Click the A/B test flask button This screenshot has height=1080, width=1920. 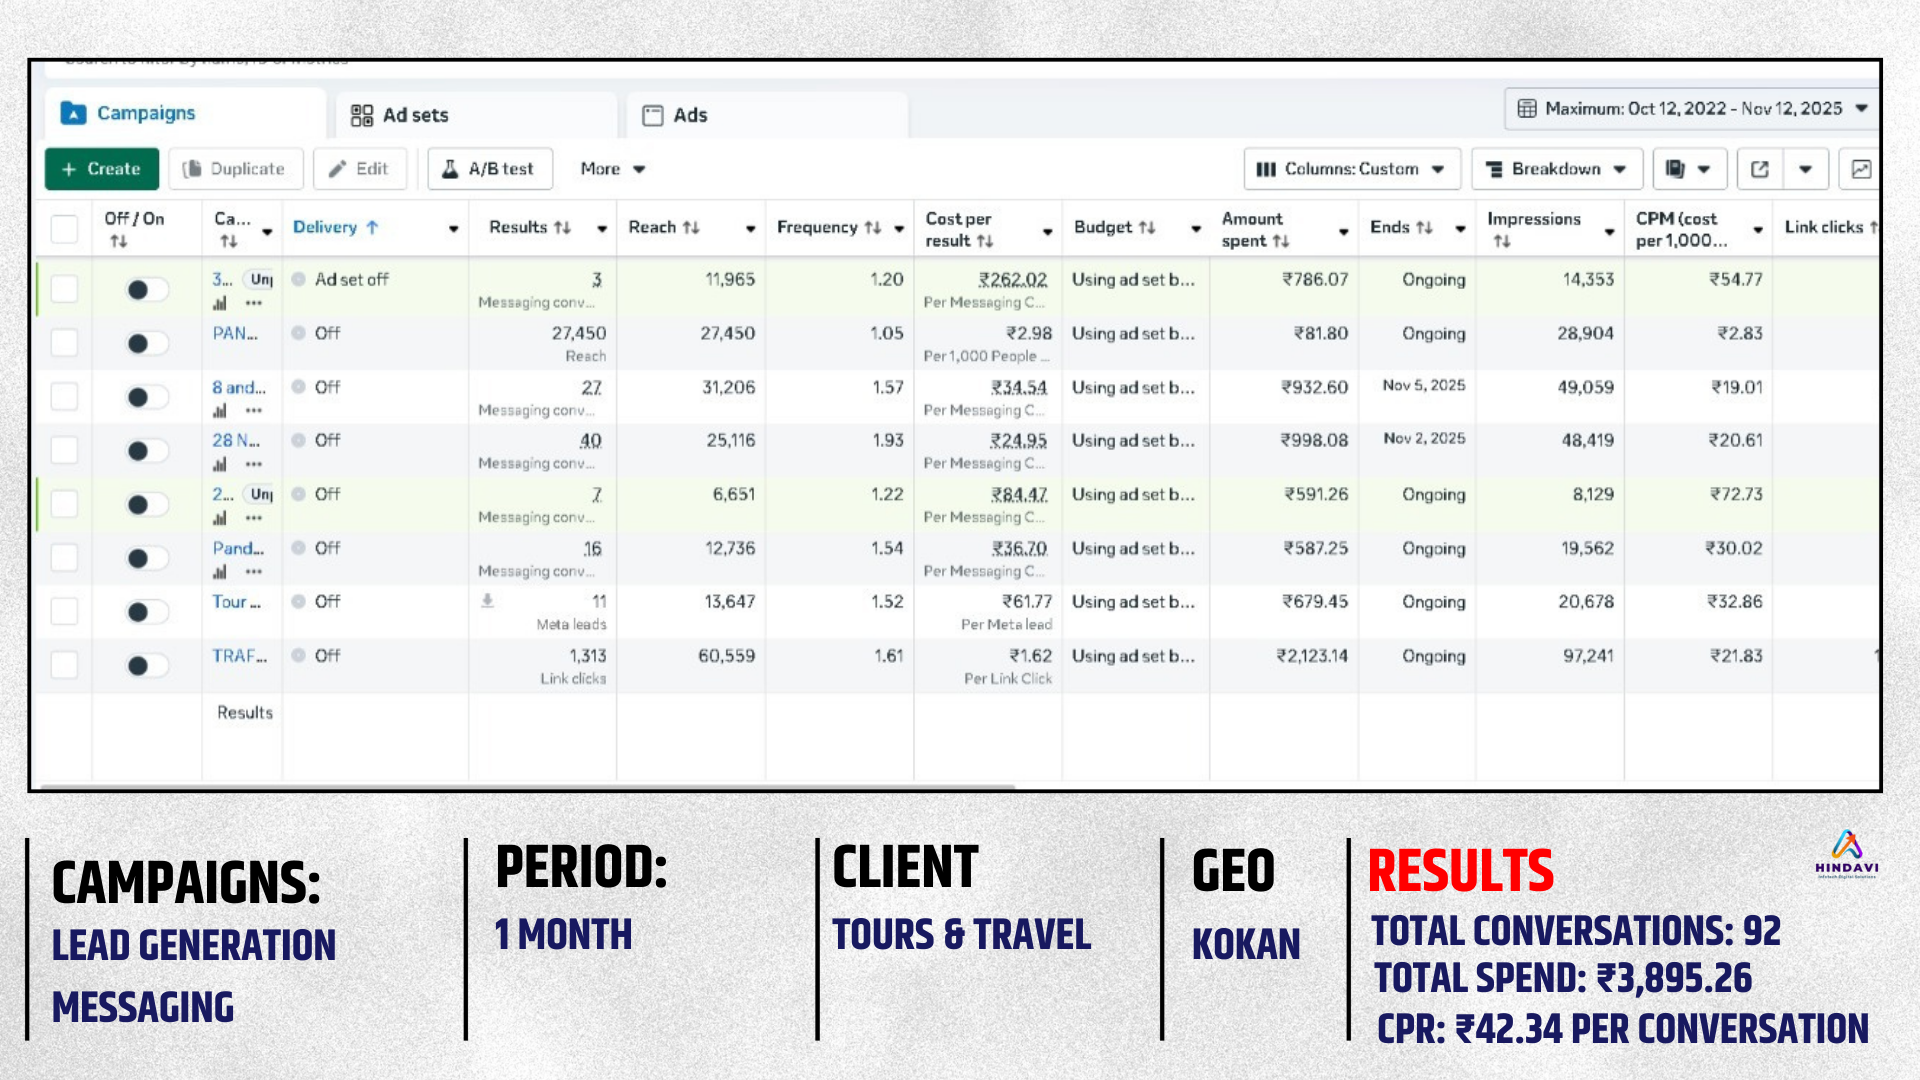[x=490, y=169]
